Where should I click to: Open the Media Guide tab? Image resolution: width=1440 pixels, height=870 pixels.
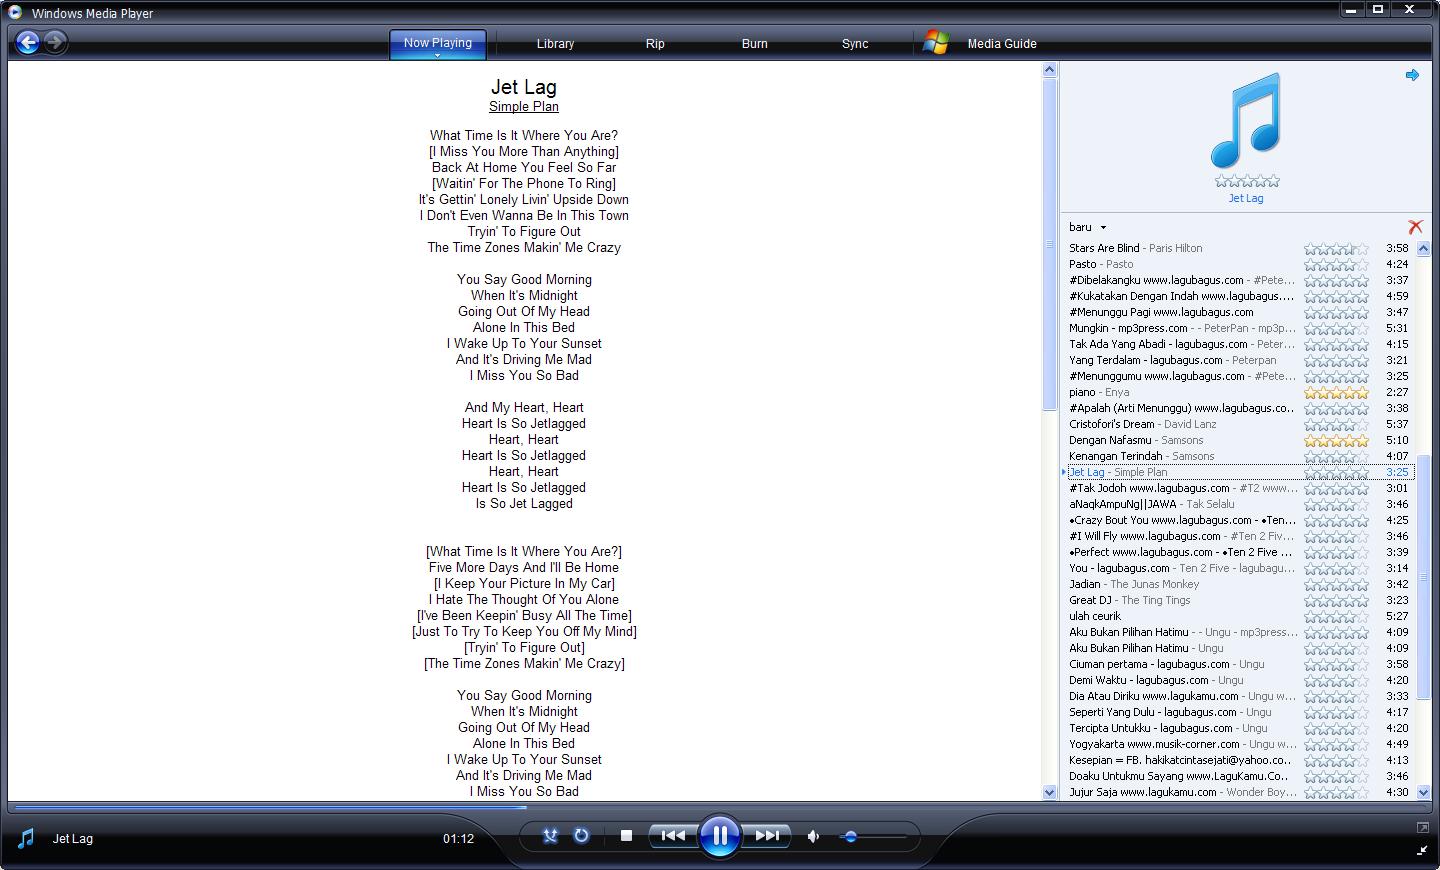coord(1001,44)
